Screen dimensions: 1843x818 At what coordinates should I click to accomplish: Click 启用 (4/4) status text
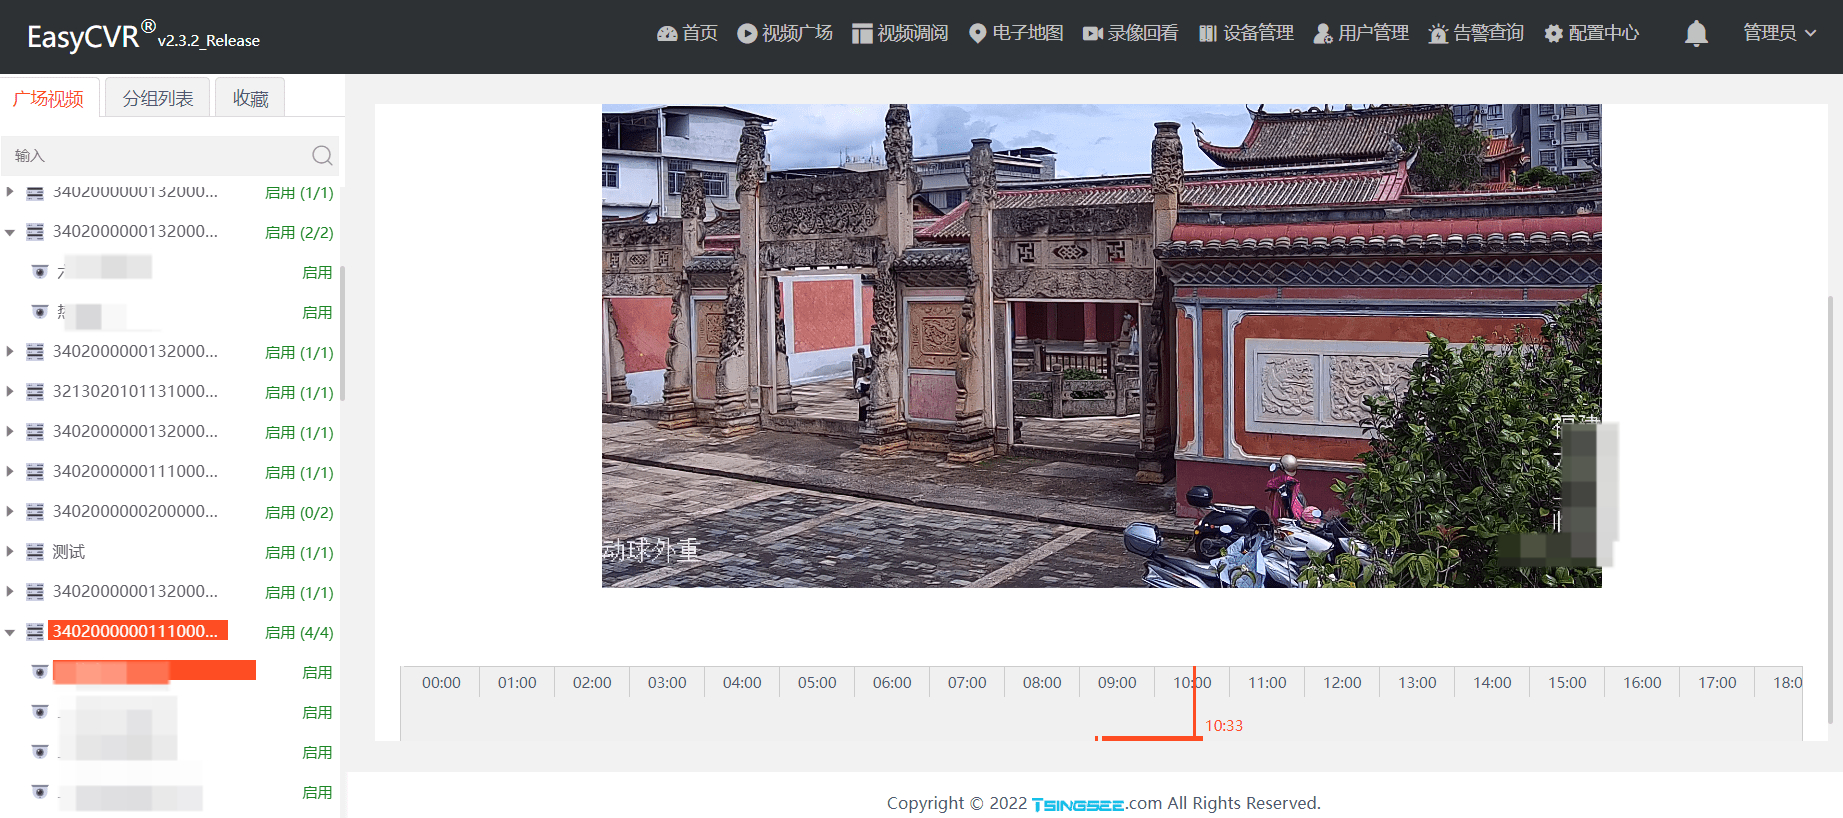pos(299,632)
